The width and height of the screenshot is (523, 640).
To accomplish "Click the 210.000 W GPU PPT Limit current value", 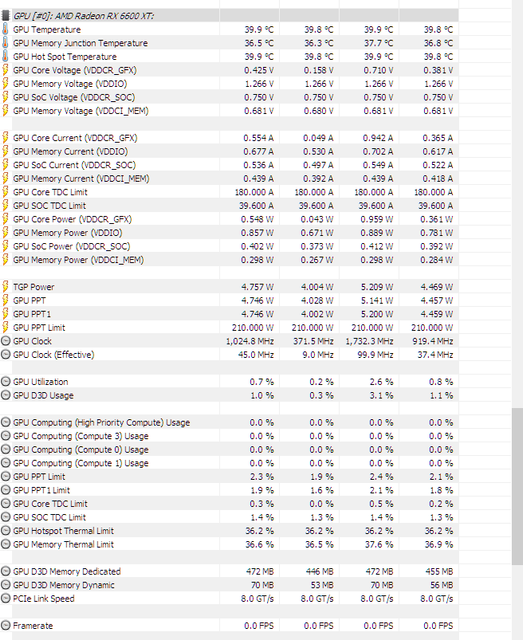I will (253, 327).
